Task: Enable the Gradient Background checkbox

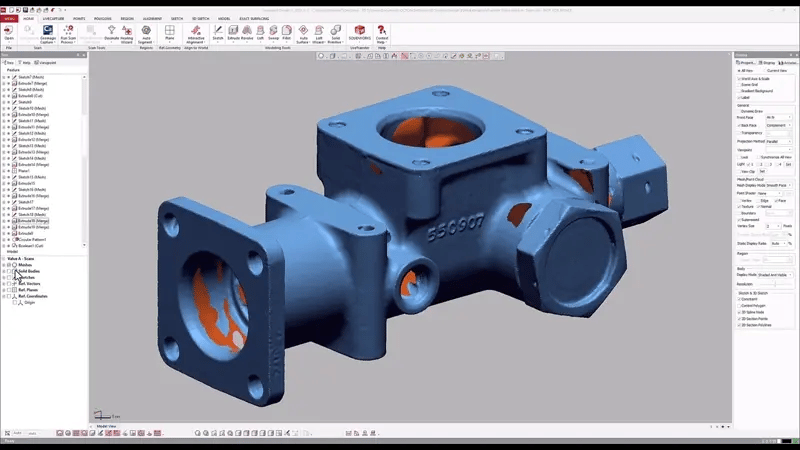Action: pos(739,90)
